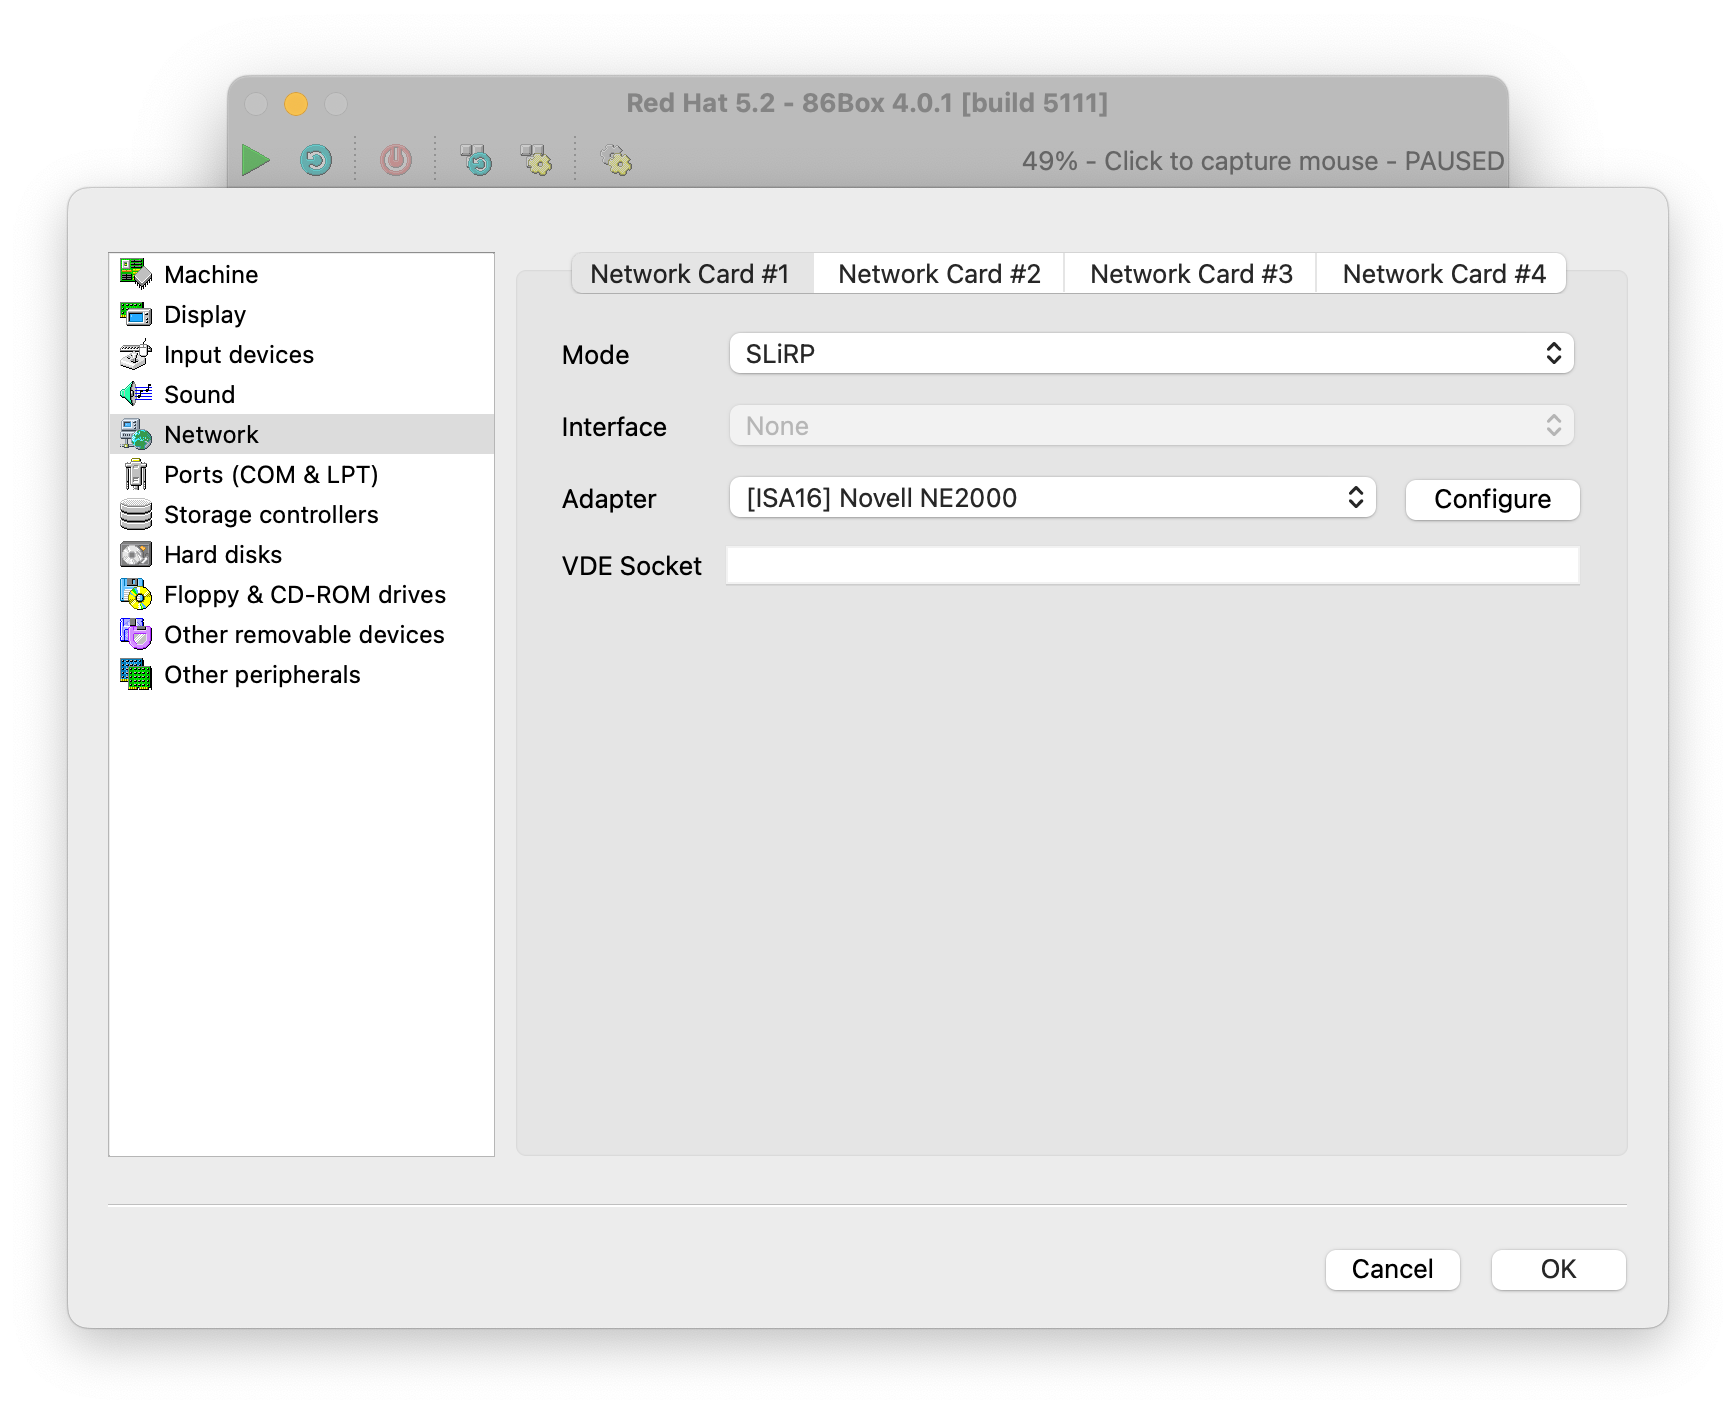Confirm settings with the OK button
The height and width of the screenshot is (1412, 1736).
[x=1558, y=1269]
